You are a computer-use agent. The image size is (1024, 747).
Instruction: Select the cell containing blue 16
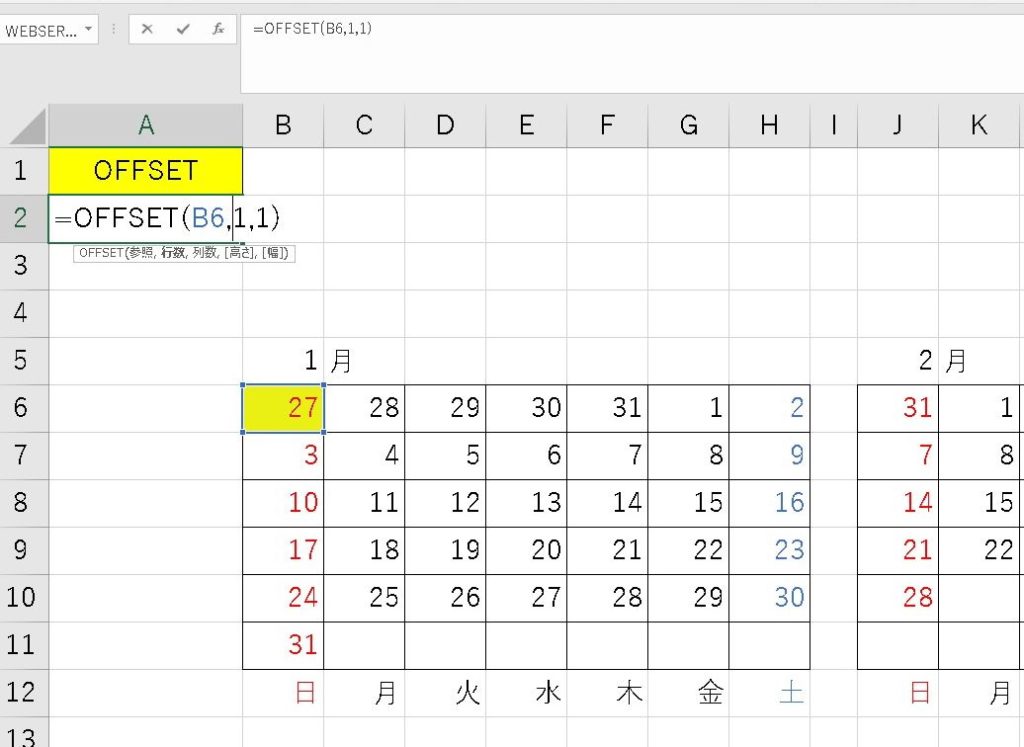[769, 502]
